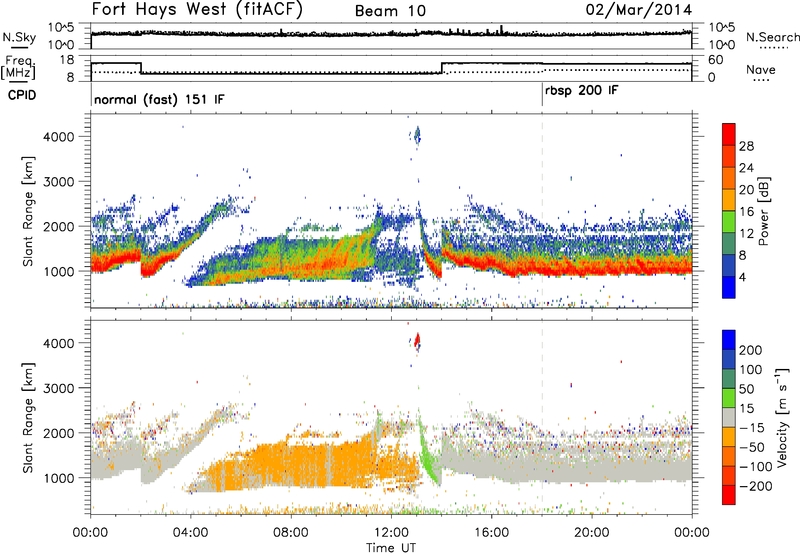Click the '200' velocity scale value
This screenshot has width=800, height=554.
pyautogui.click(x=751, y=350)
